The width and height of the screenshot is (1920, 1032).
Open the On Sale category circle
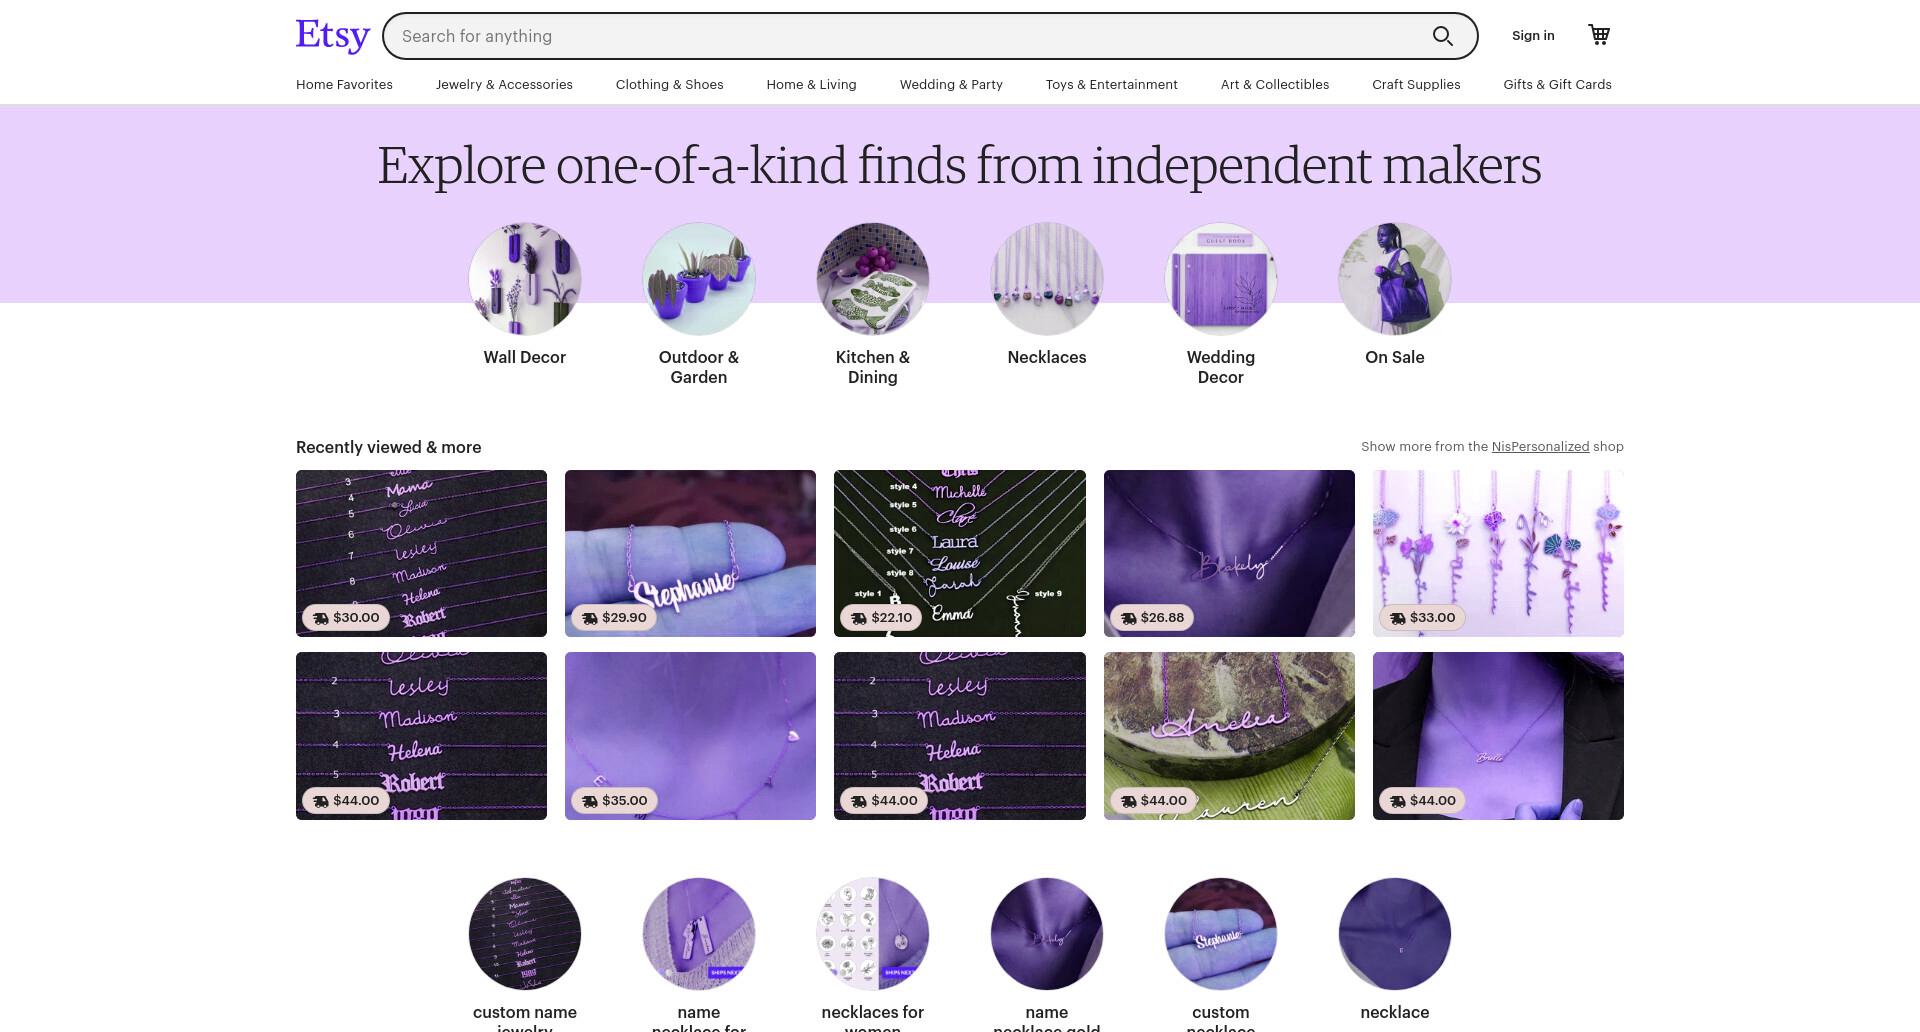(x=1395, y=278)
